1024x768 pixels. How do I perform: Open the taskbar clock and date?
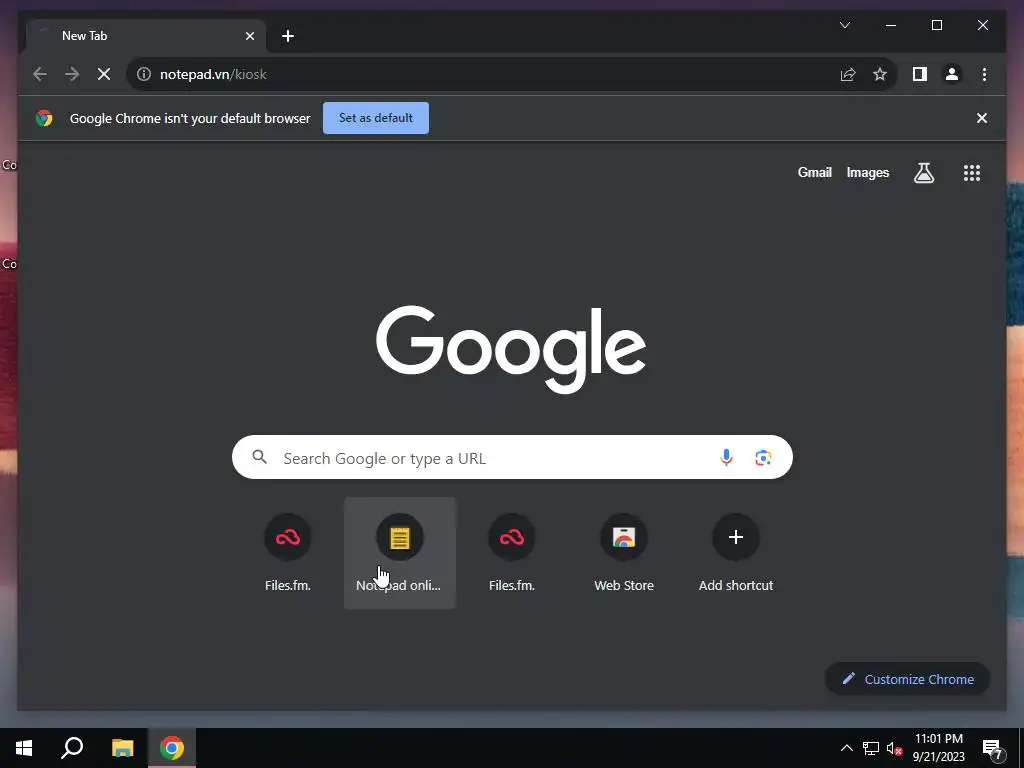pyautogui.click(x=938, y=748)
